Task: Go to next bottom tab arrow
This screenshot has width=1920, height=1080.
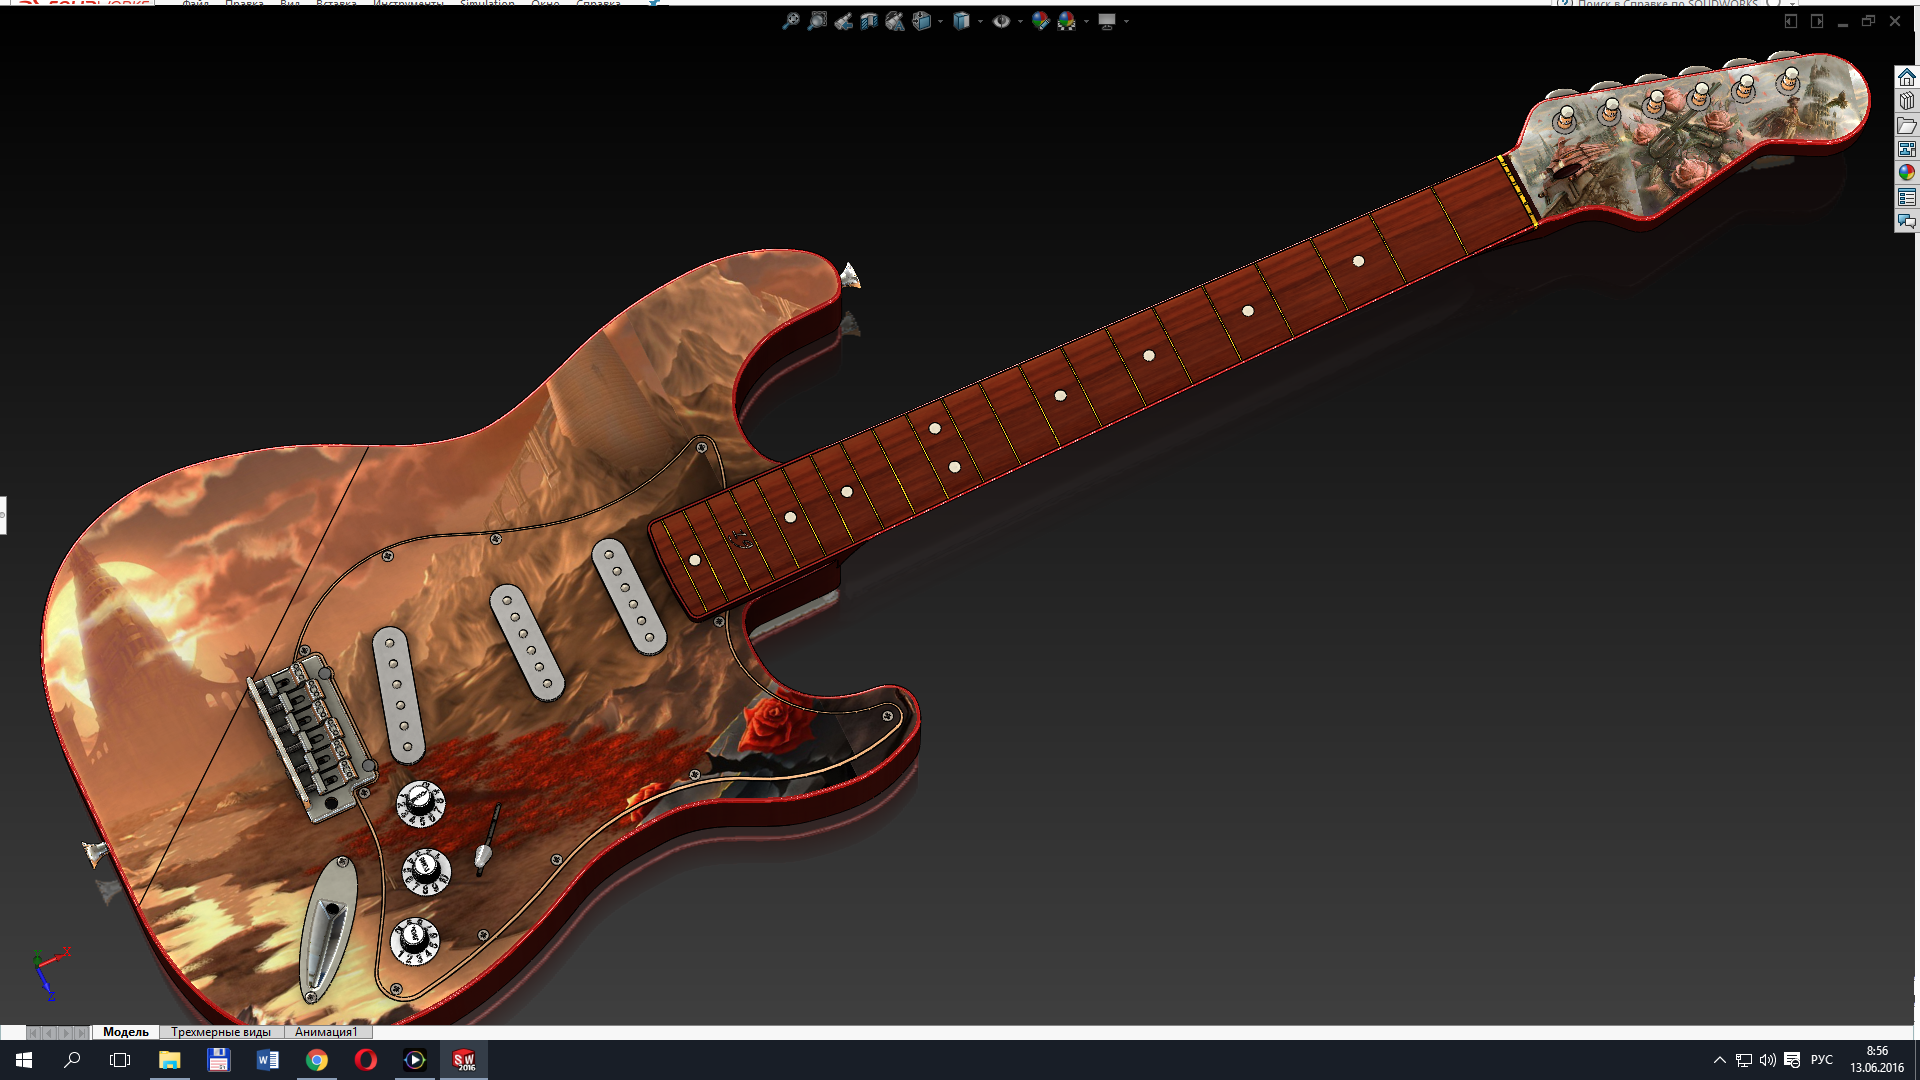Action: click(x=66, y=1032)
